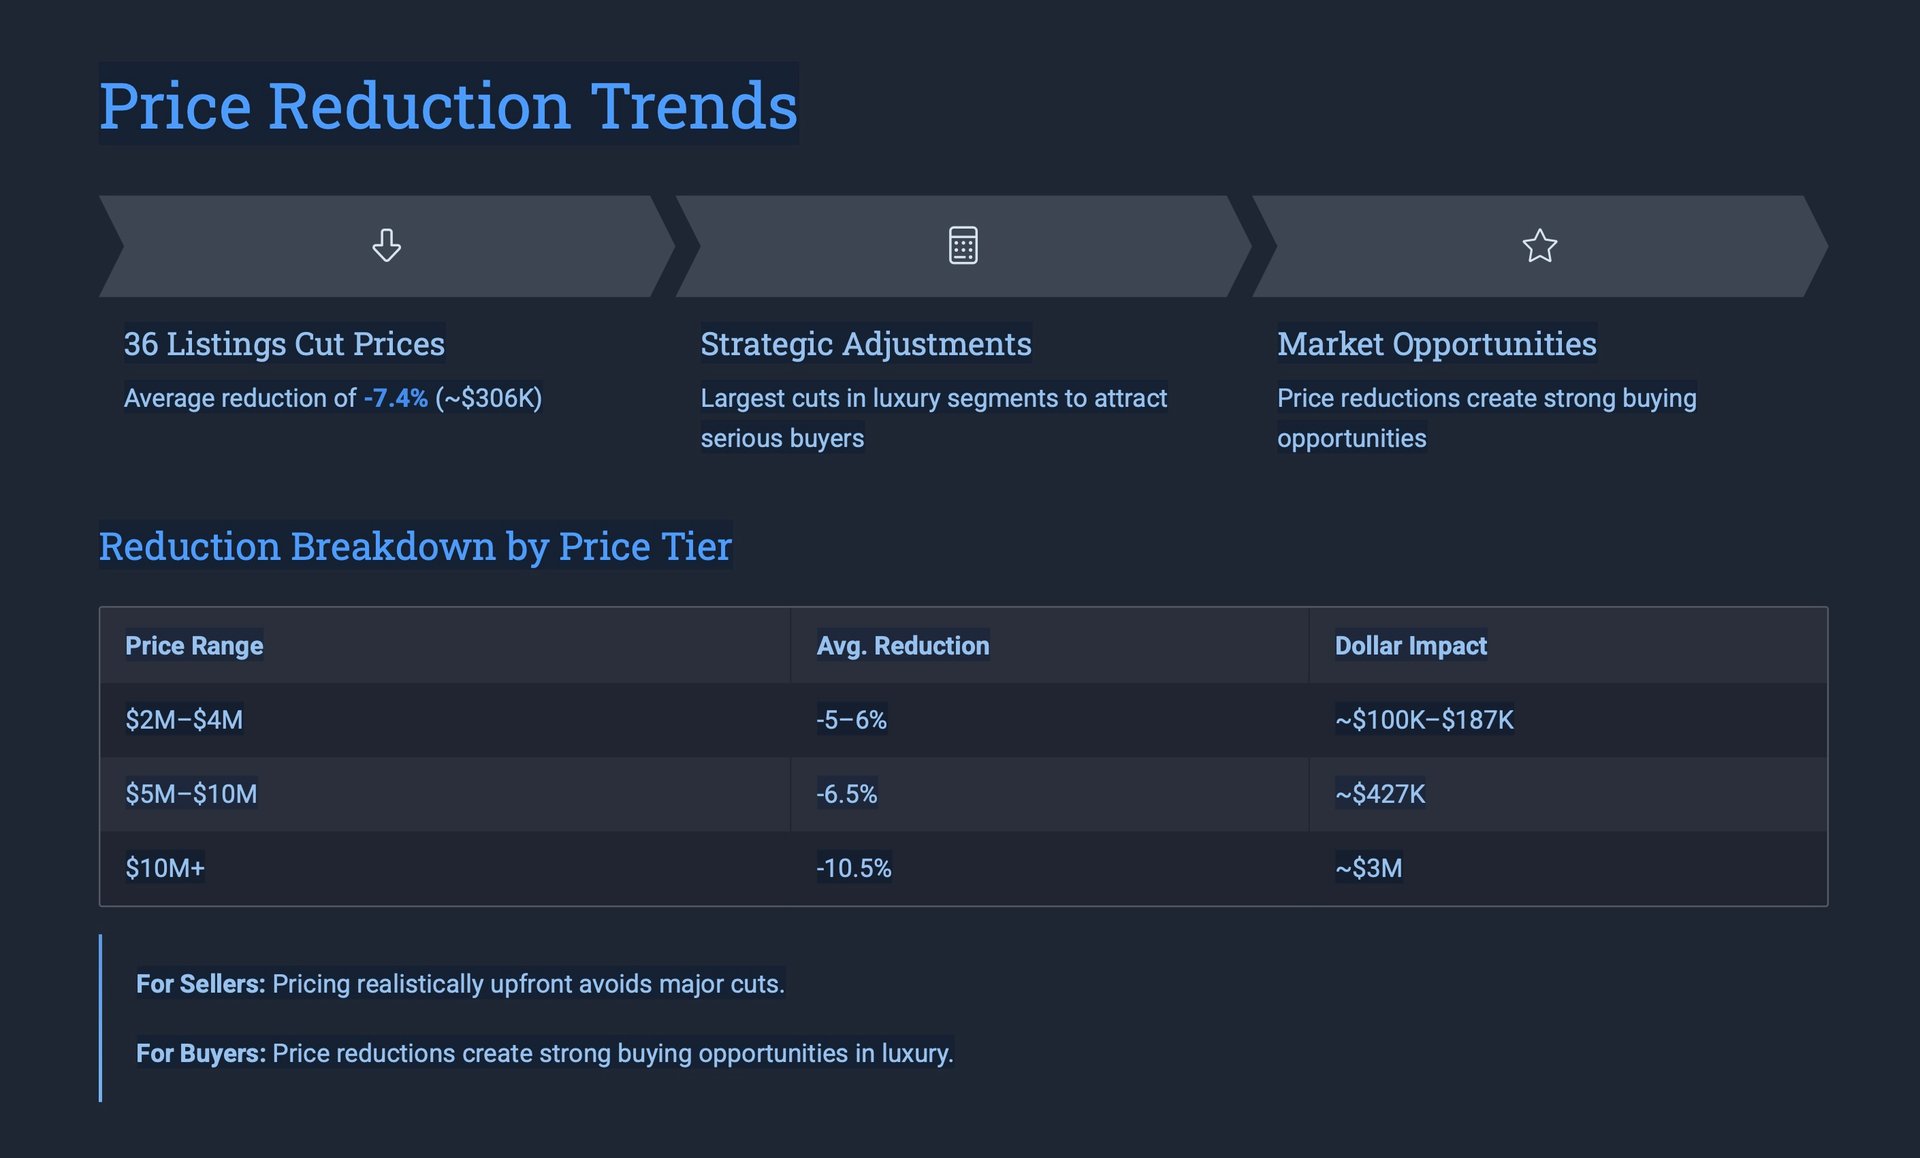Image resolution: width=1920 pixels, height=1158 pixels.
Task: Click the Dollar Impact column header
Action: (1410, 646)
